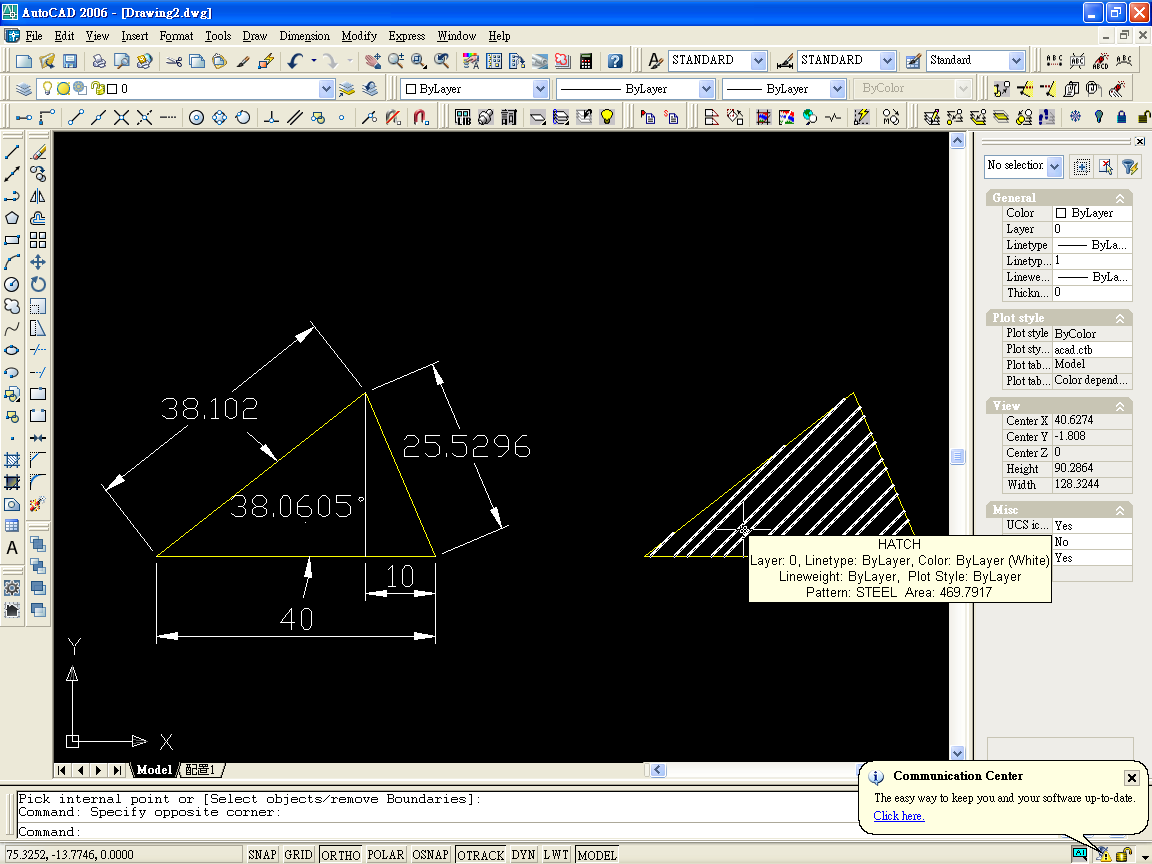Select the Rotate modify tool

tap(38, 284)
